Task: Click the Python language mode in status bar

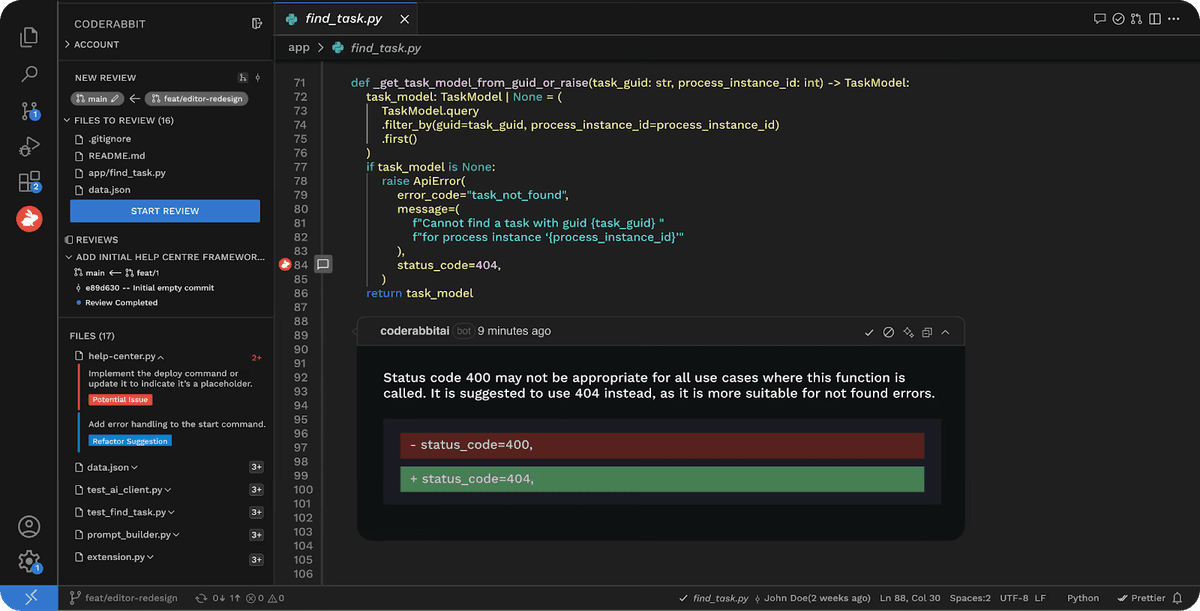Action: [x=1082, y=598]
